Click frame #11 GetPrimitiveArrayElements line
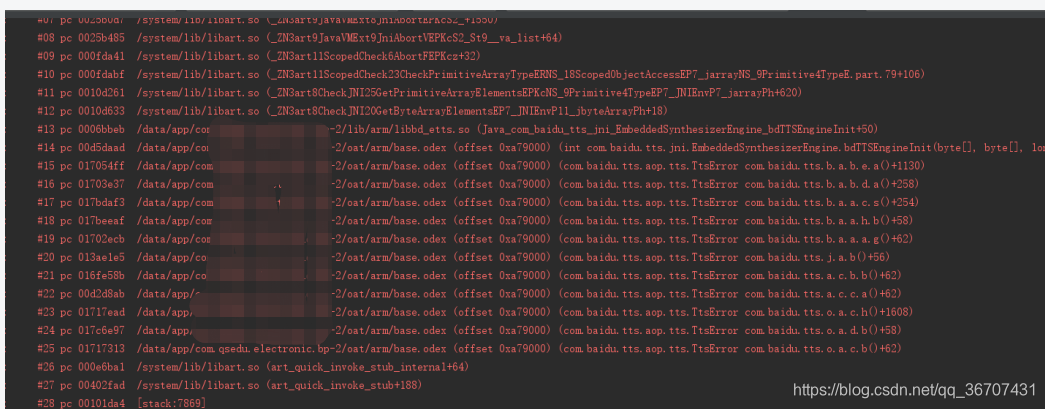Viewport: 1045px width, 409px height. click(419, 93)
